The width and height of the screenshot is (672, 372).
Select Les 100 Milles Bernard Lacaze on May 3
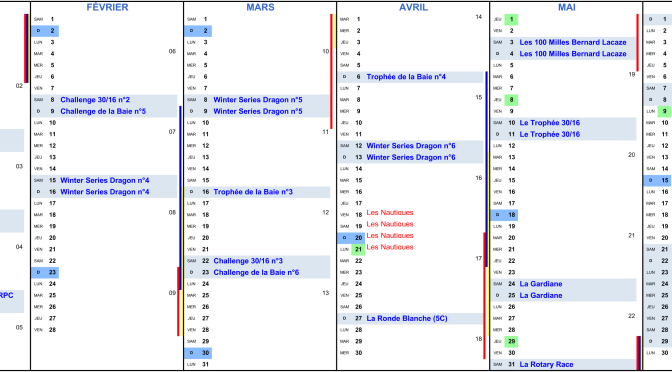[573, 42]
